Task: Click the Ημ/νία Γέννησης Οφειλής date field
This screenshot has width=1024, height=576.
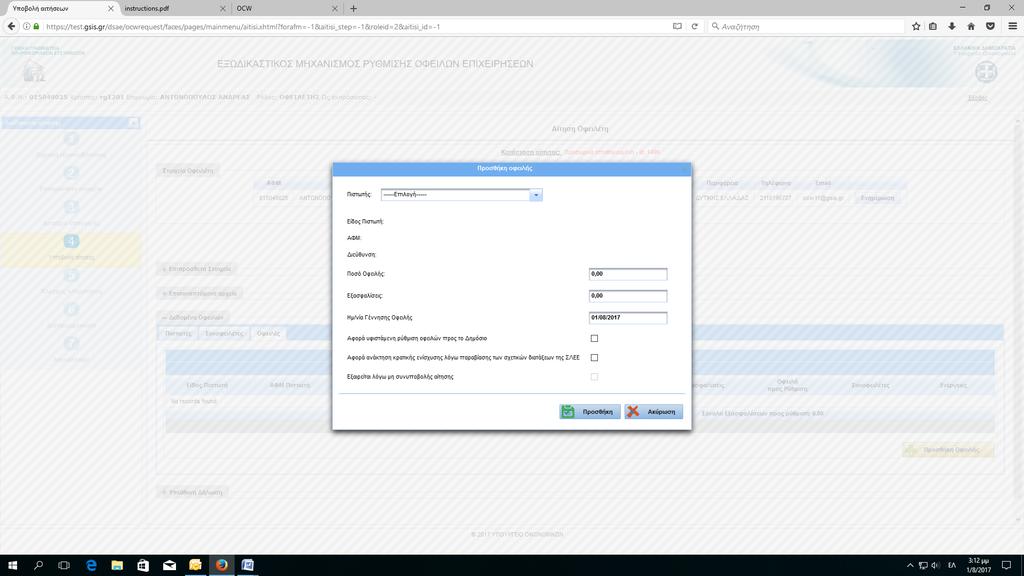Action: 628,318
